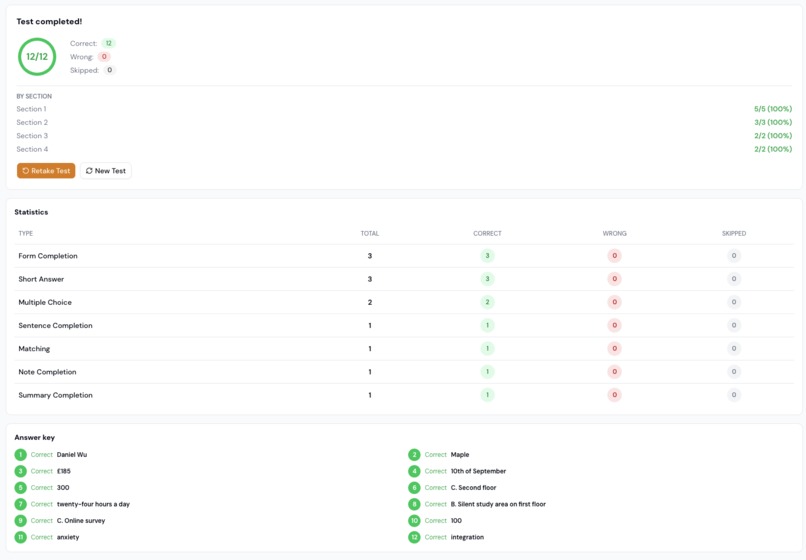Click red wrong count for Matching
The height and width of the screenshot is (560, 806).
coord(614,349)
